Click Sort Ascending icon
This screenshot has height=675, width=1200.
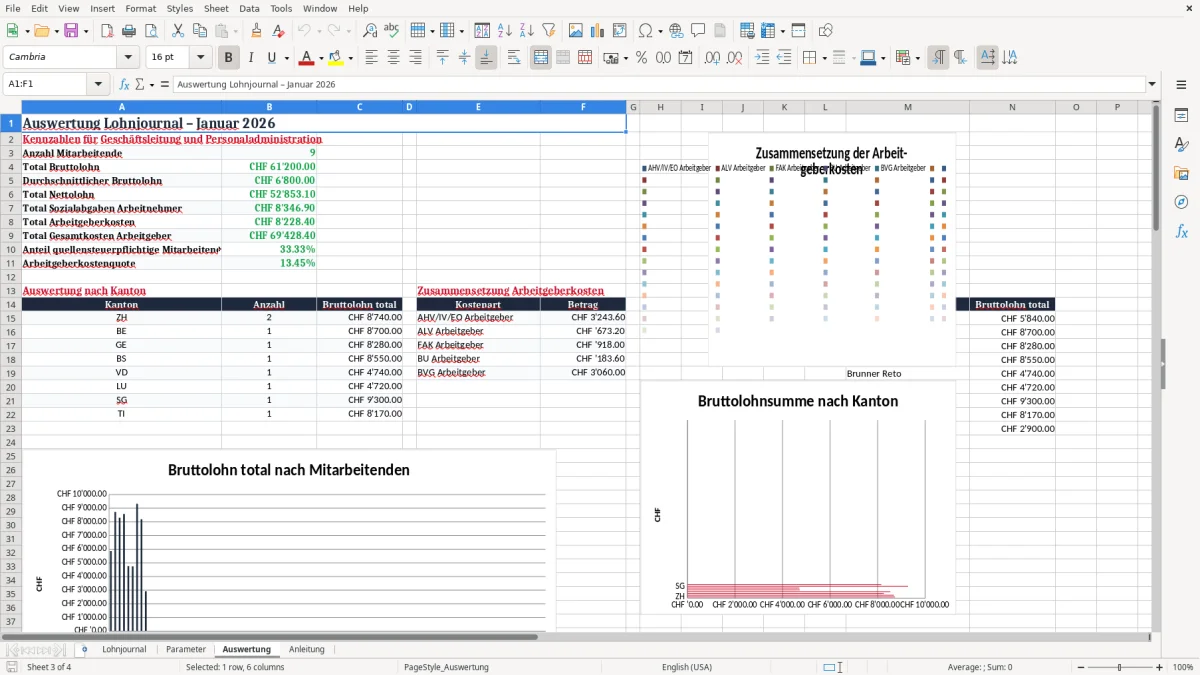pyautogui.click(x=504, y=31)
